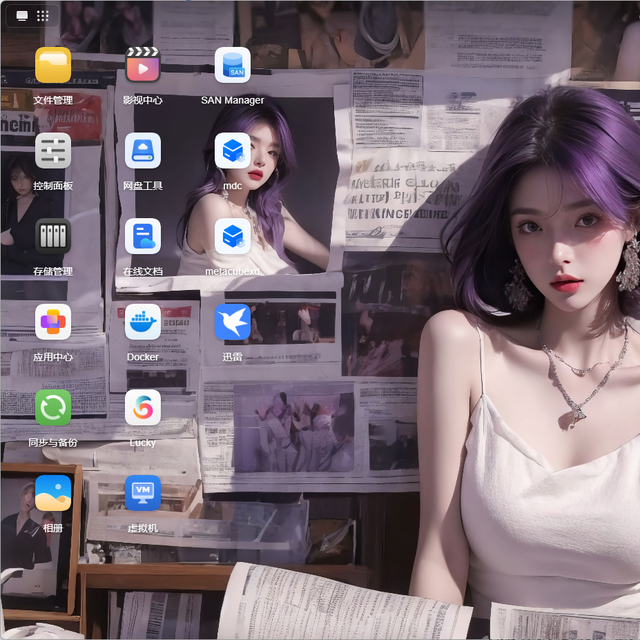The width and height of the screenshot is (640, 640).
Task: Click the show desktop monitor button
Action: (22, 16)
